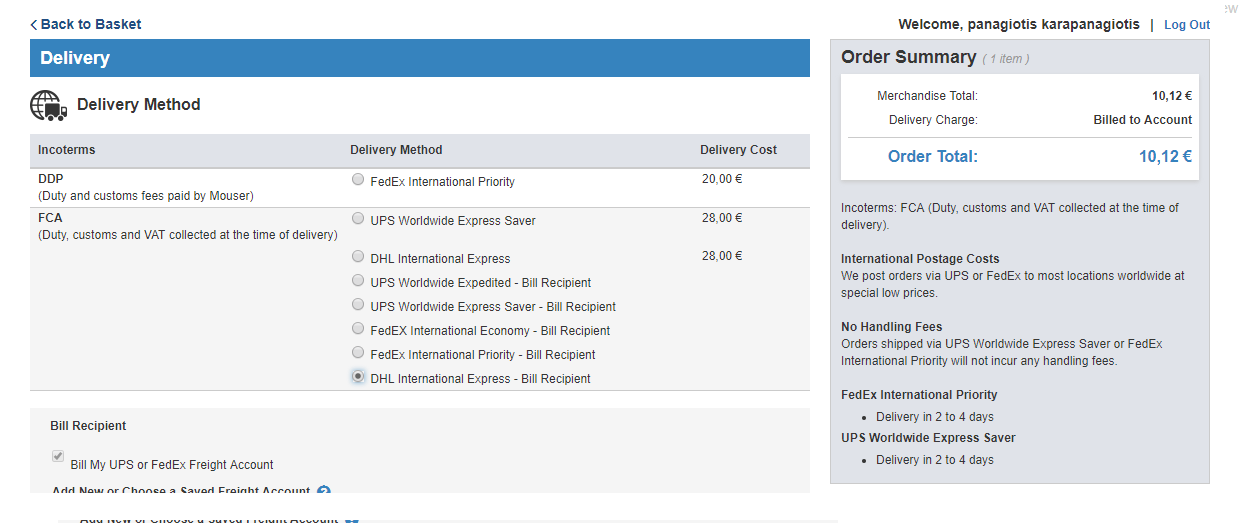Toggle Bill My UPS or FedEx Freight Account
Screen dimensions: 1253x523
[x=58, y=457]
